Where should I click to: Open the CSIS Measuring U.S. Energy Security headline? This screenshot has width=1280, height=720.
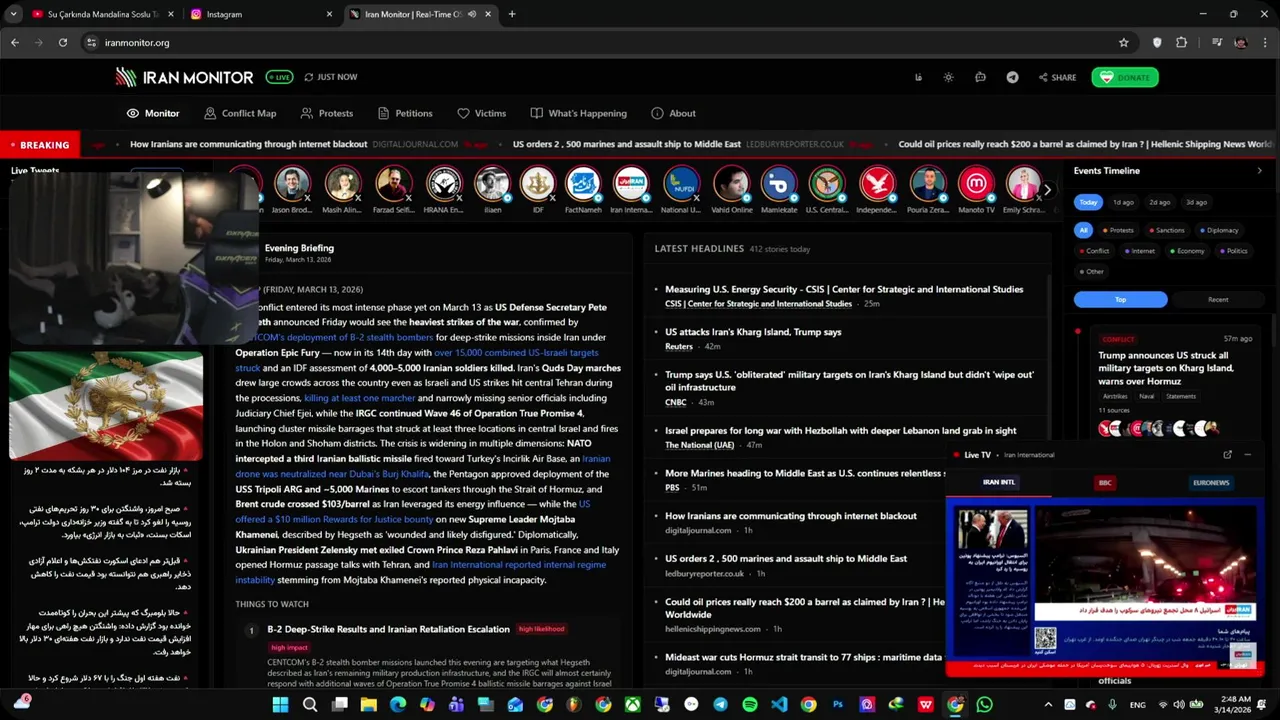(844, 289)
